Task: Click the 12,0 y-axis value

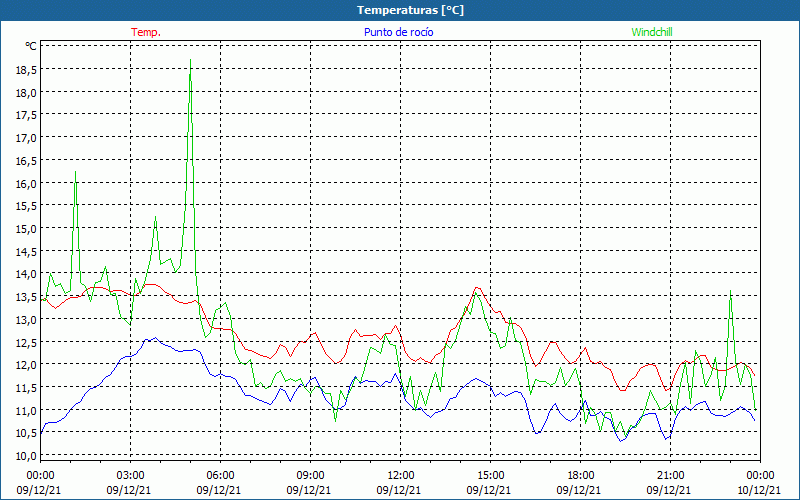Action: point(26,365)
